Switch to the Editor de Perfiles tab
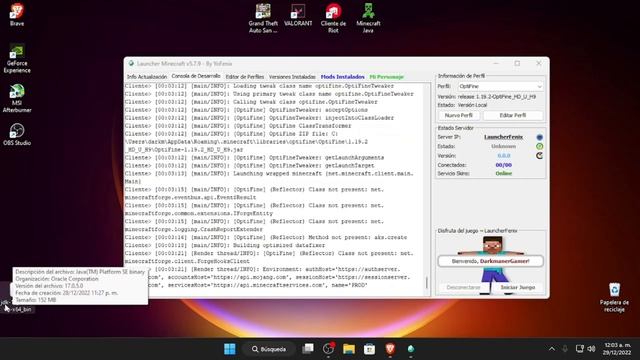Viewport: 640px width, 360px height. (x=244, y=77)
